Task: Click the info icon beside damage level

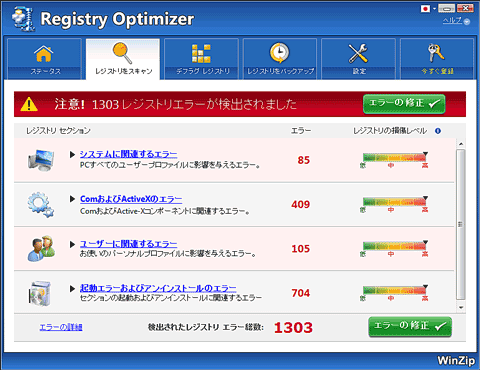Action: pos(438,131)
